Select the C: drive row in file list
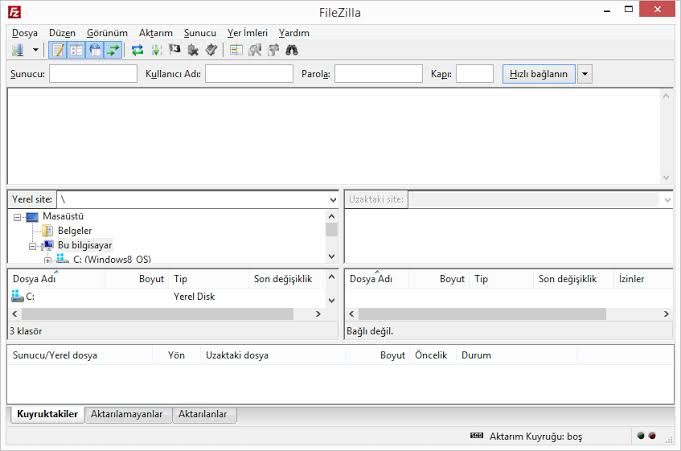This screenshot has height=451, width=681. tap(167, 297)
